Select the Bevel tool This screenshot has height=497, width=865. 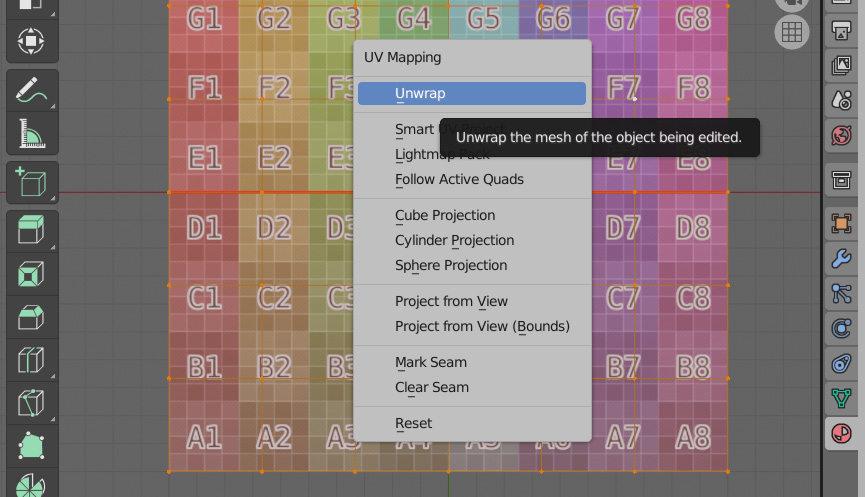click(x=32, y=317)
